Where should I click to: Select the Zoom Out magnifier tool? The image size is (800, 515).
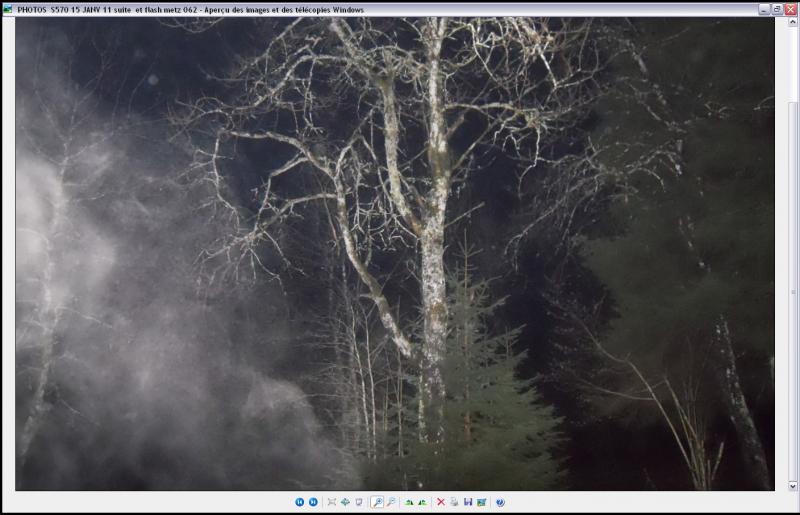391,502
